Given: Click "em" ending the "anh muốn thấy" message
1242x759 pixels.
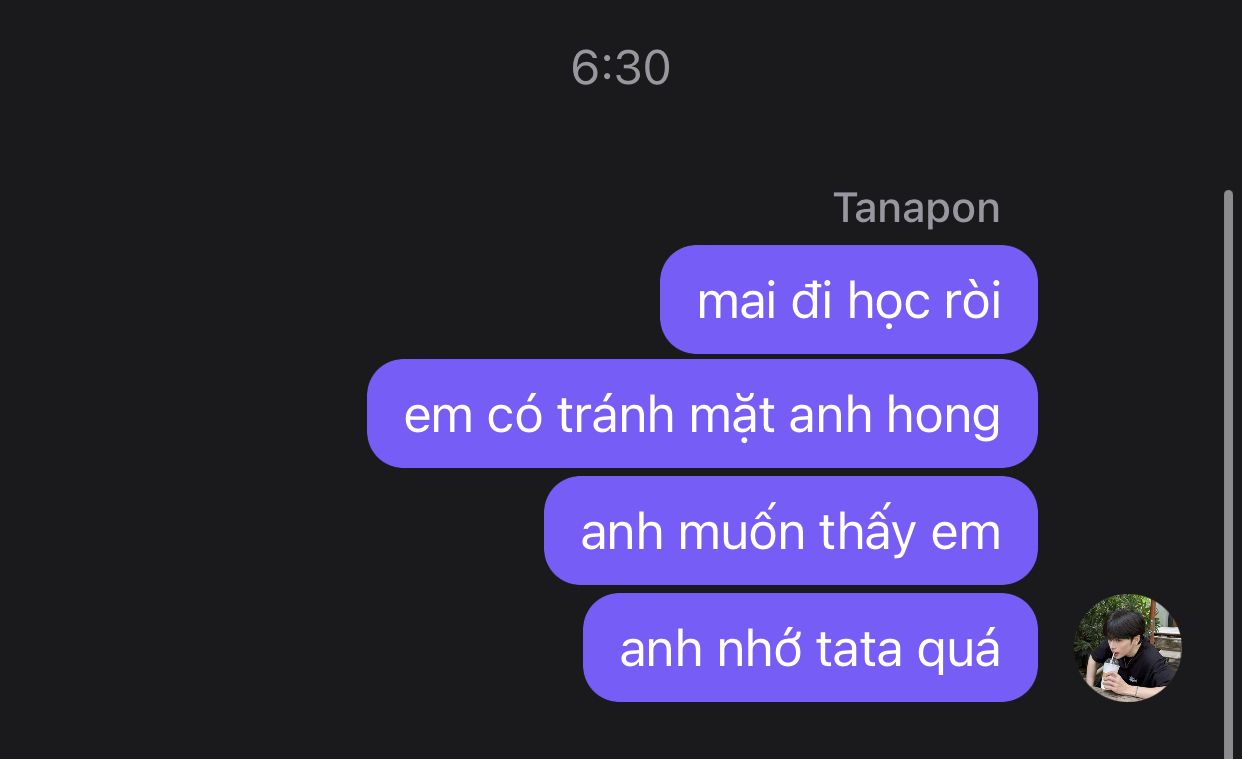Looking at the screenshot, I should click(x=966, y=534).
